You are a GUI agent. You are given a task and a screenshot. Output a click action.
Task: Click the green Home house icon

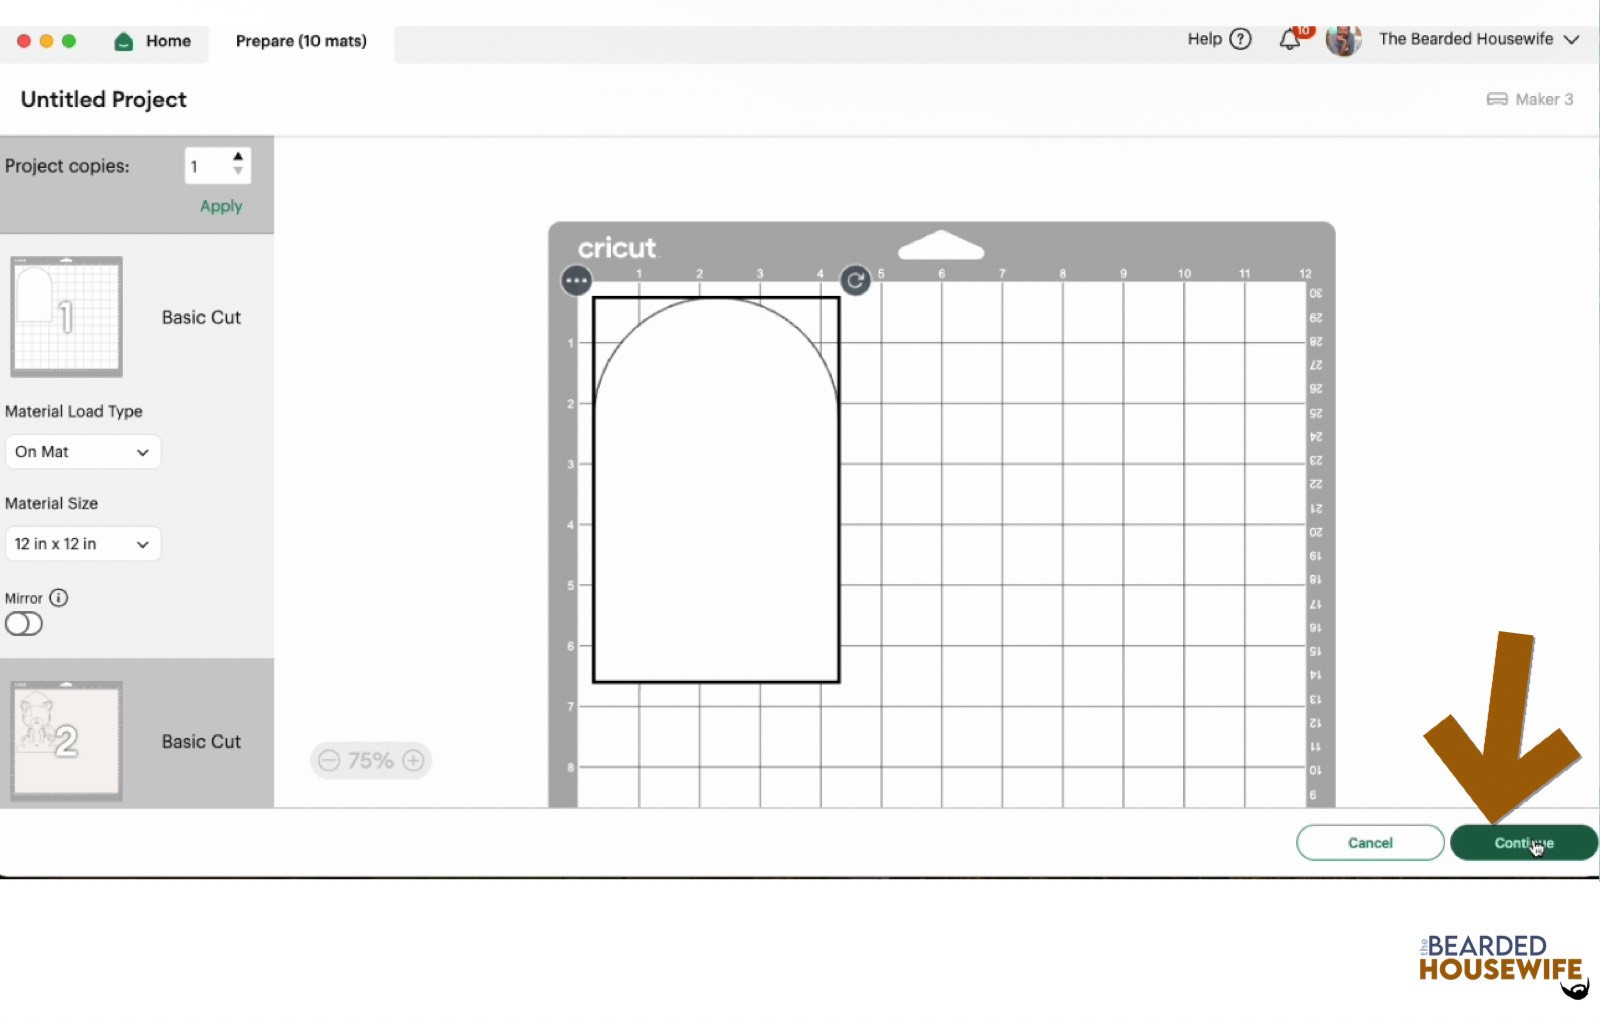pyautogui.click(x=124, y=41)
